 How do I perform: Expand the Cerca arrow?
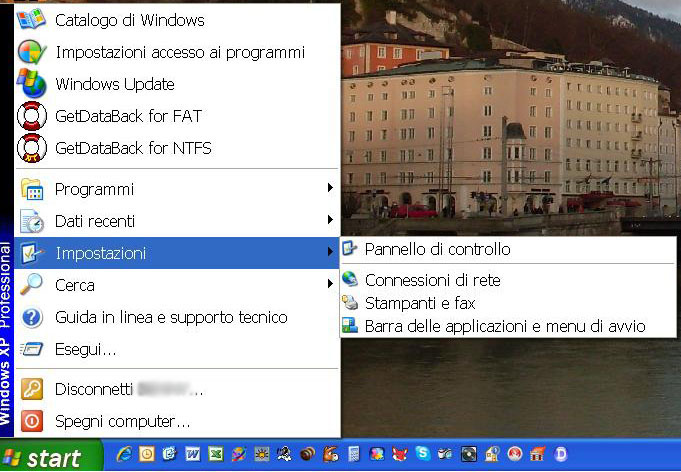[x=330, y=284]
